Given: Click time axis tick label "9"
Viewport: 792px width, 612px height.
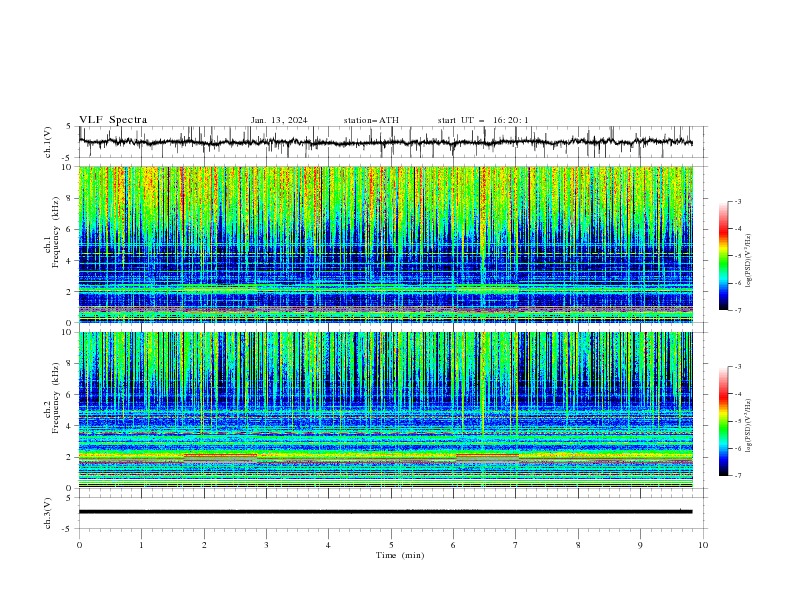Looking at the screenshot, I should 640,545.
